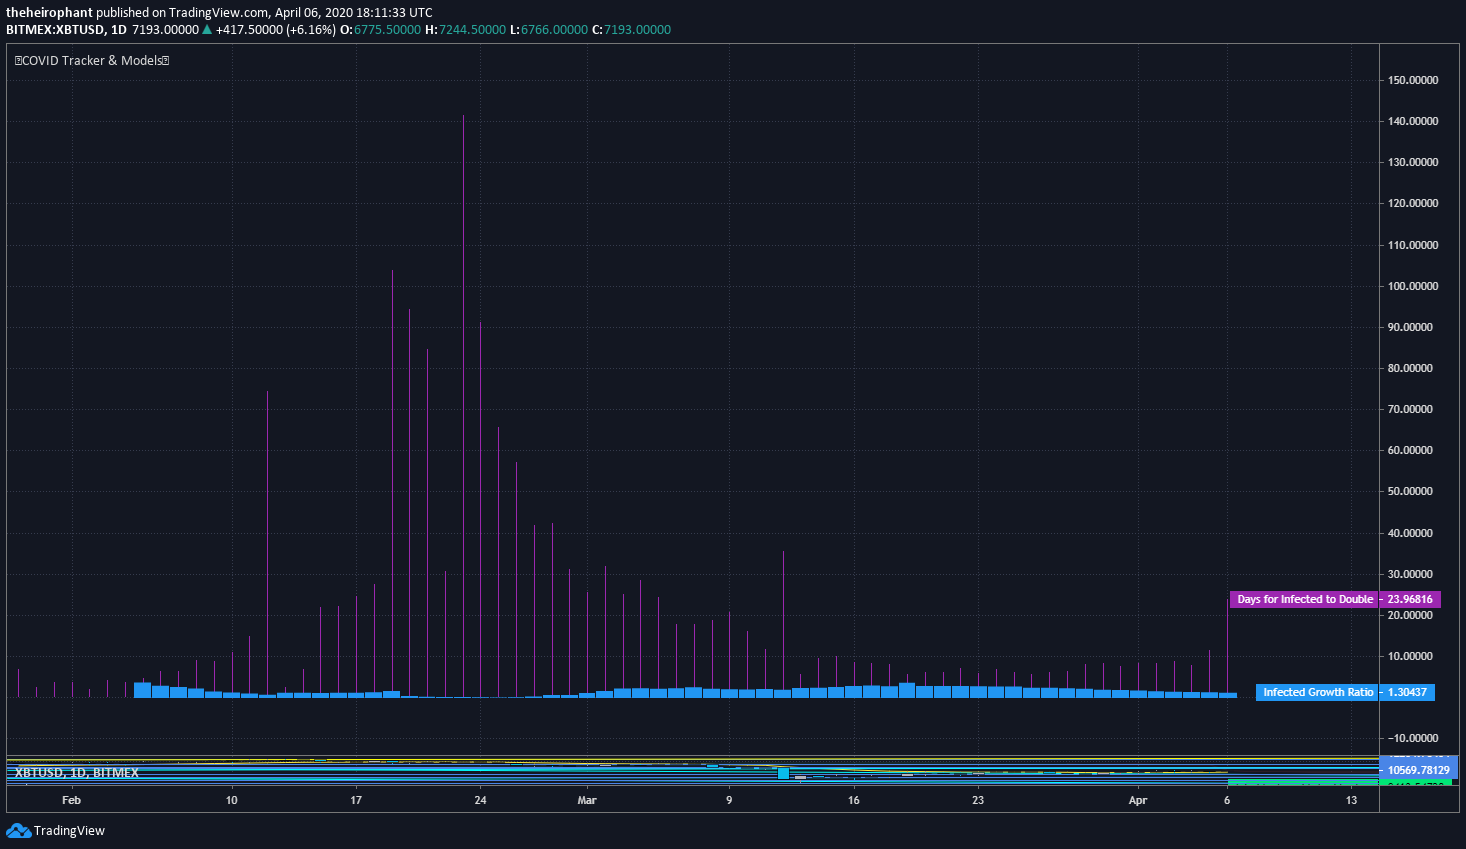Click the high value H:7244.50000
1466x849 pixels.
465,29
